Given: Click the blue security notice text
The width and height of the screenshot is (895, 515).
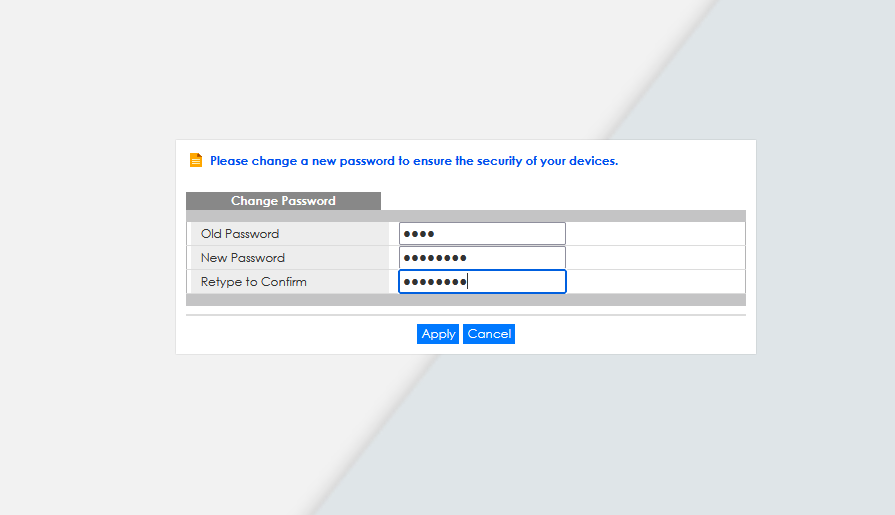Looking at the screenshot, I should (414, 161).
